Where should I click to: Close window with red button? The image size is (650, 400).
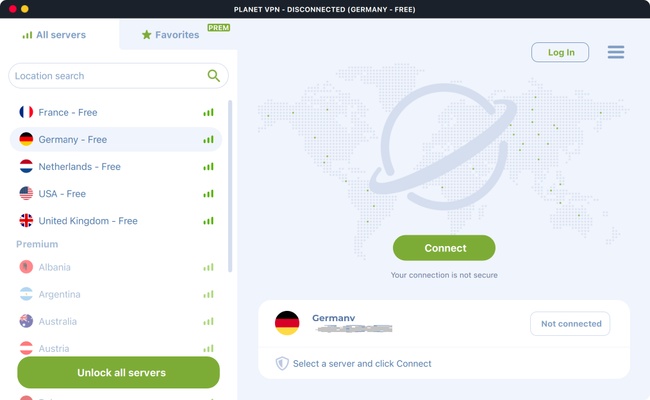point(12,9)
